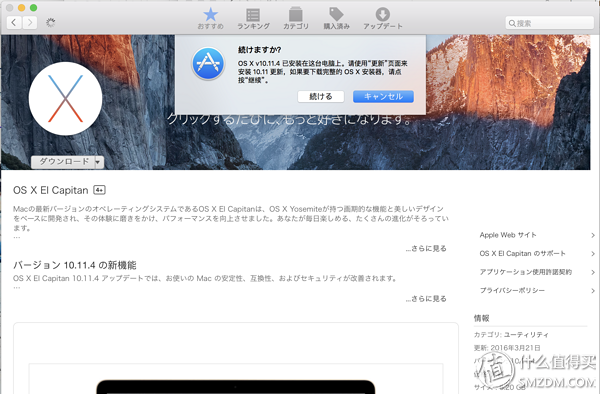Open the おすすめ featured tab
The width and height of the screenshot is (600, 394).
click(210, 19)
